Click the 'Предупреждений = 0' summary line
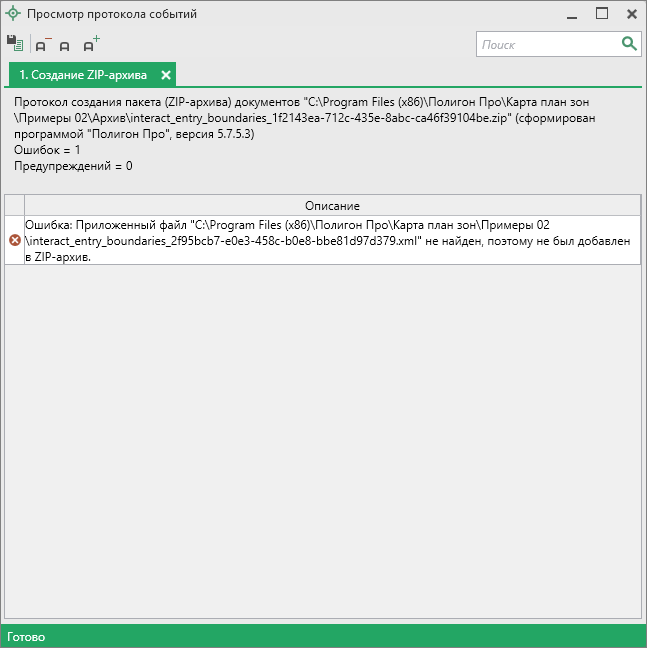 [73, 165]
